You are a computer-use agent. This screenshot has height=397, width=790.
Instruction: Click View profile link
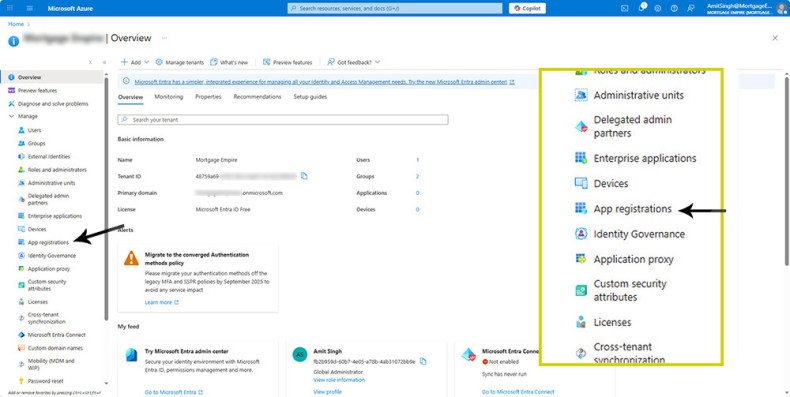tap(327, 392)
